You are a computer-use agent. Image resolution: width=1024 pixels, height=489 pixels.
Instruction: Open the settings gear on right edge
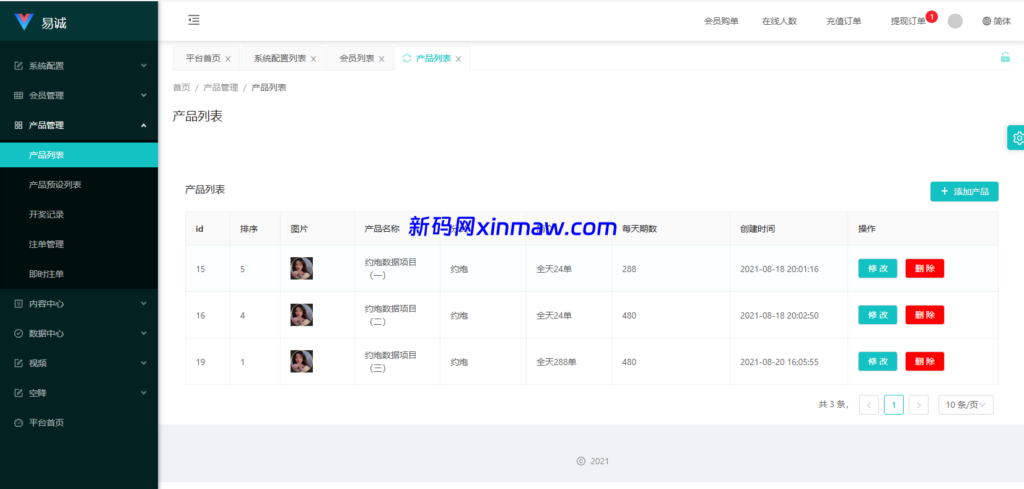(1017, 138)
